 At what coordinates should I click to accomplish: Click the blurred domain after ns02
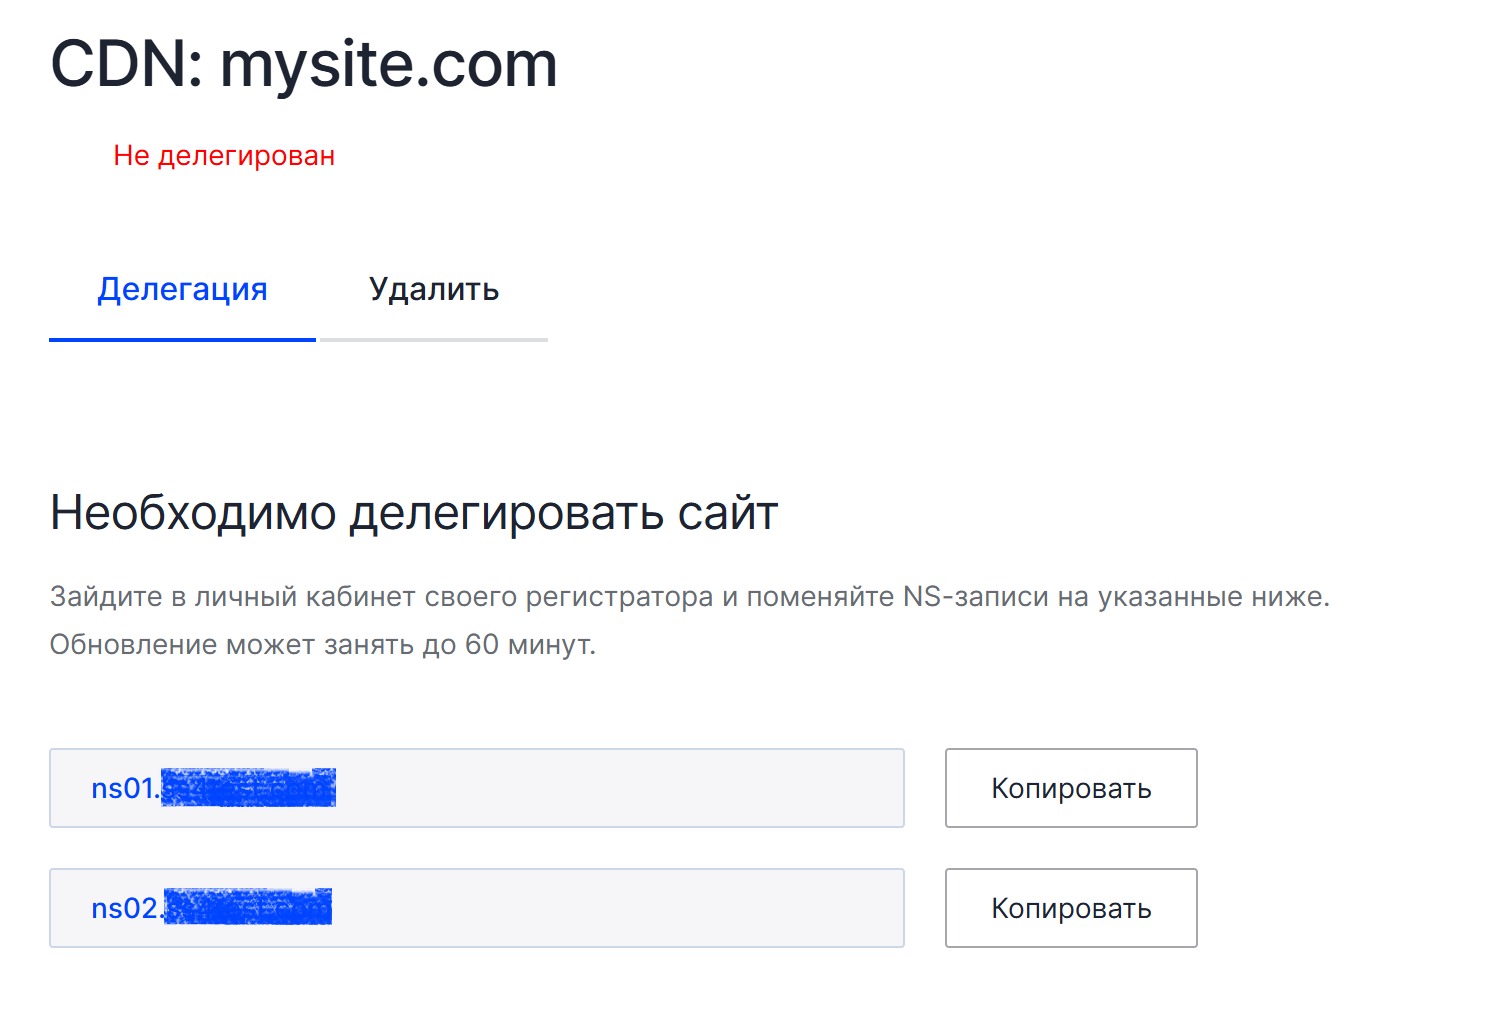click(x=247, y=907)
